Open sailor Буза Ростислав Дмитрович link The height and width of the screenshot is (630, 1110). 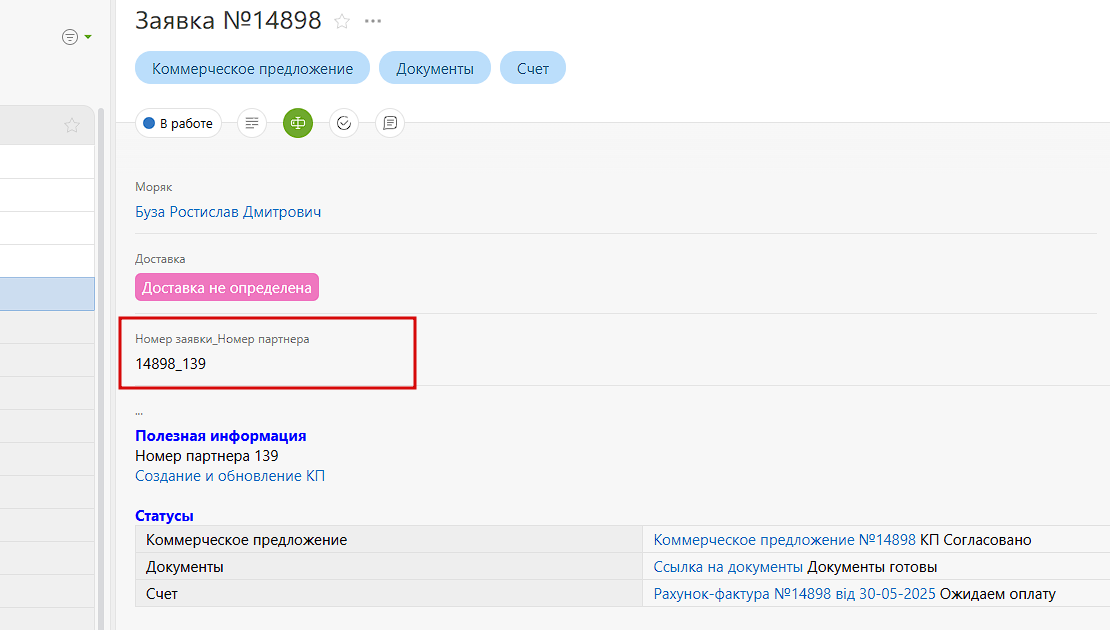(x=228, y=212)
